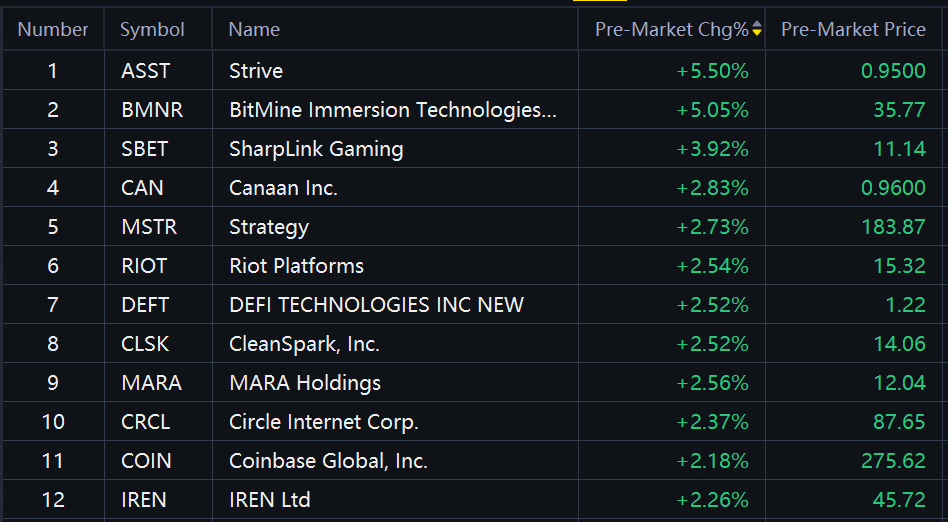Click the Number column header
Image resolution: width=948 pixels, height=522 pixels.
tap(53, 30)
